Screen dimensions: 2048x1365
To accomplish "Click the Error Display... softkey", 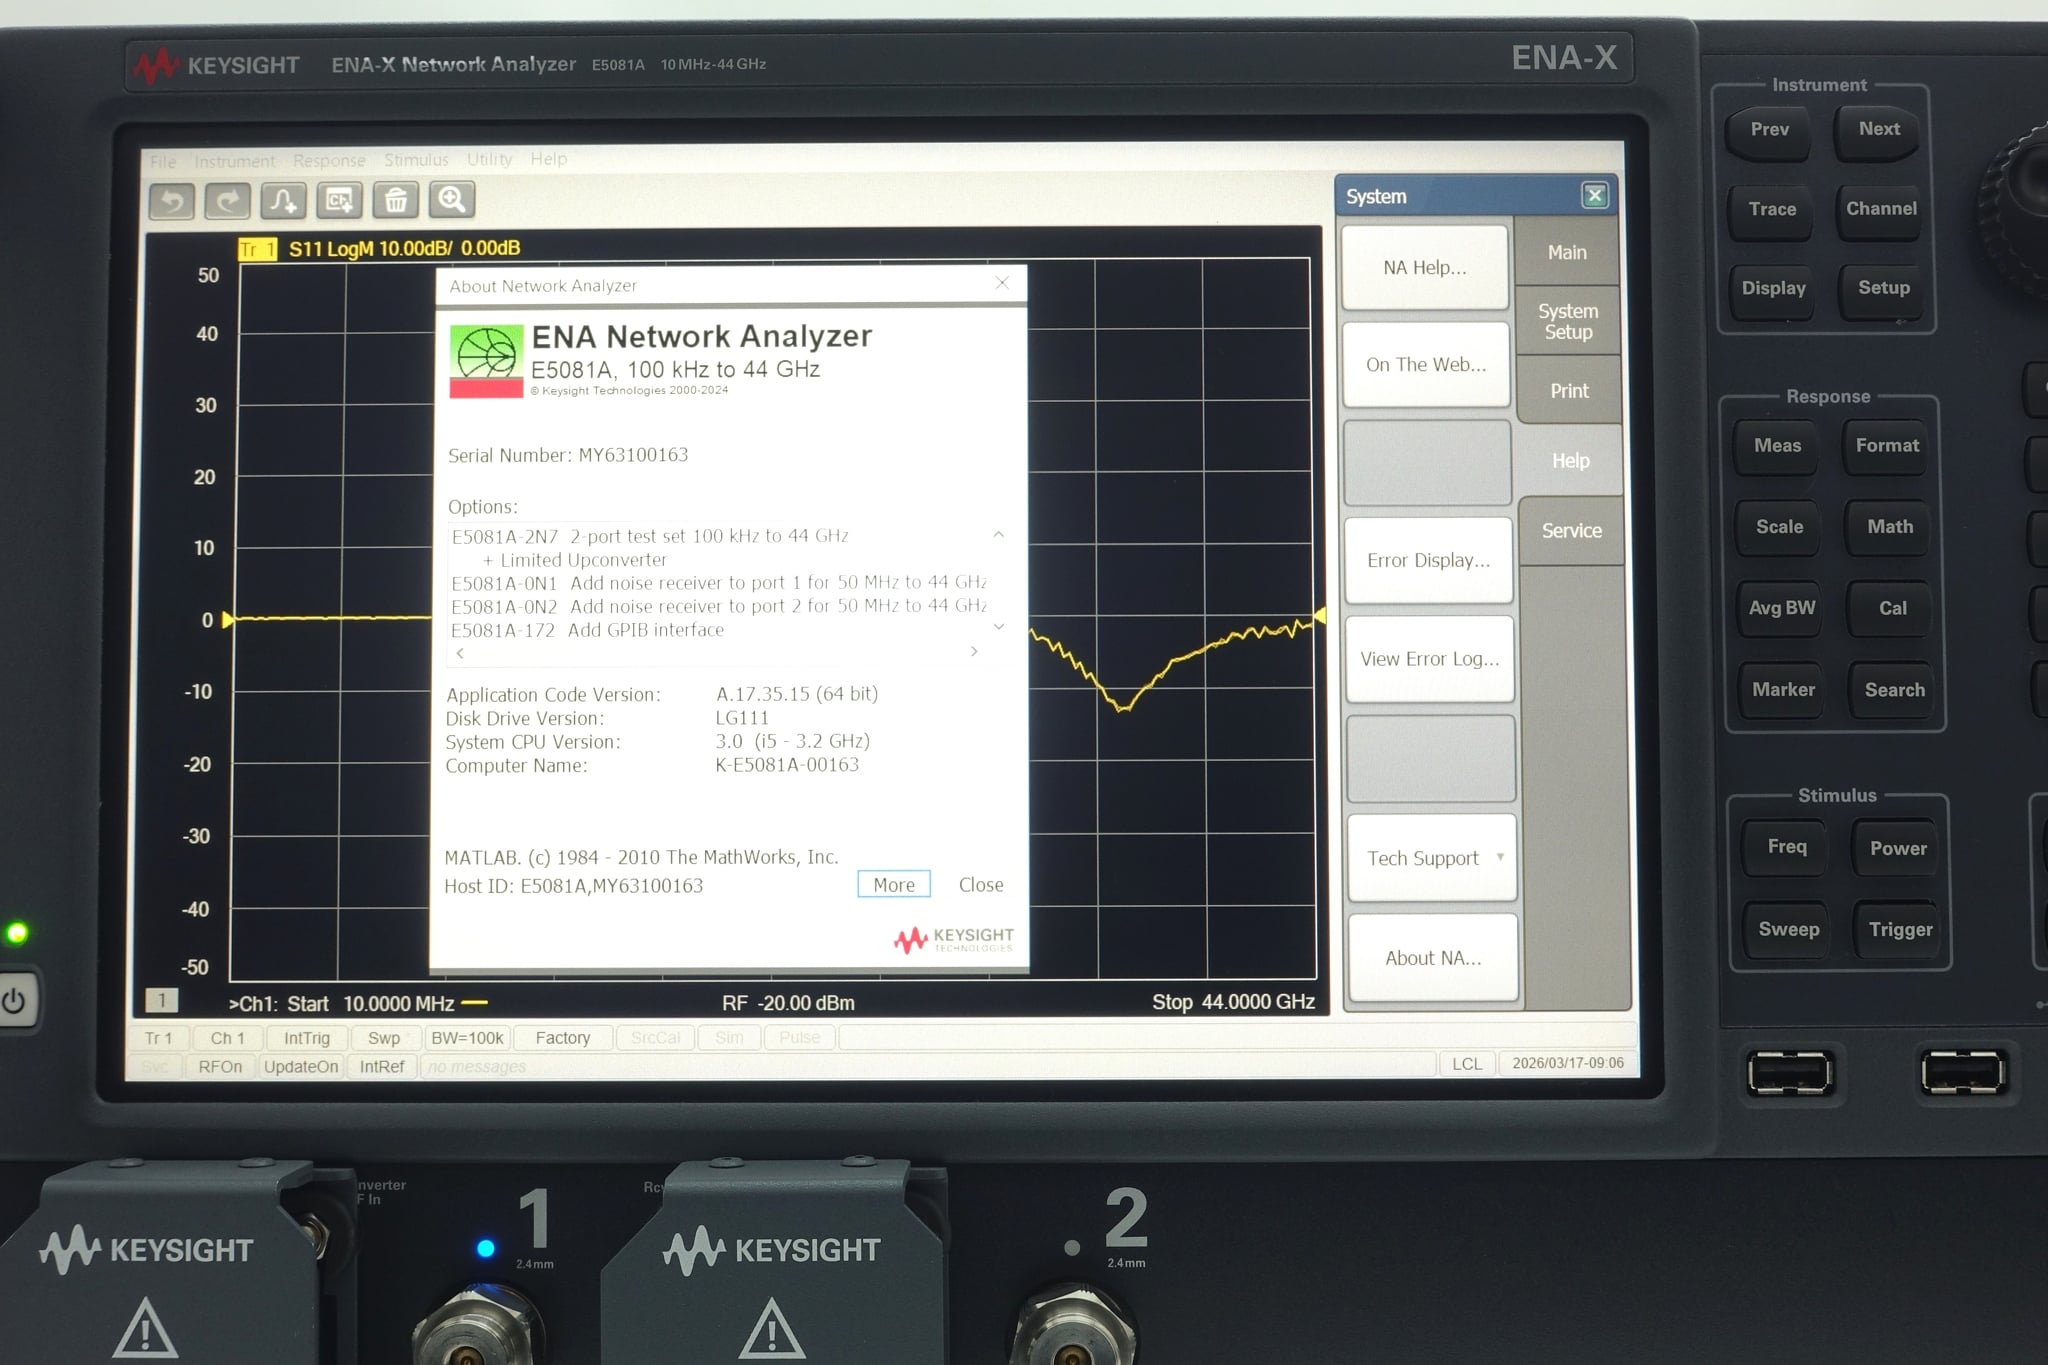I will 1428,560.
